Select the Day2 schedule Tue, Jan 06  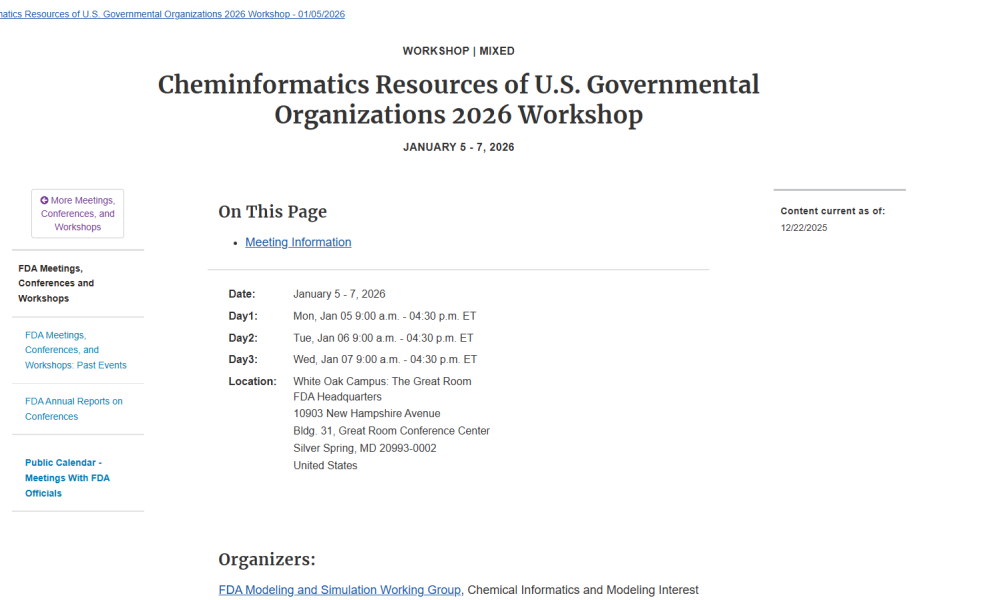383,338
